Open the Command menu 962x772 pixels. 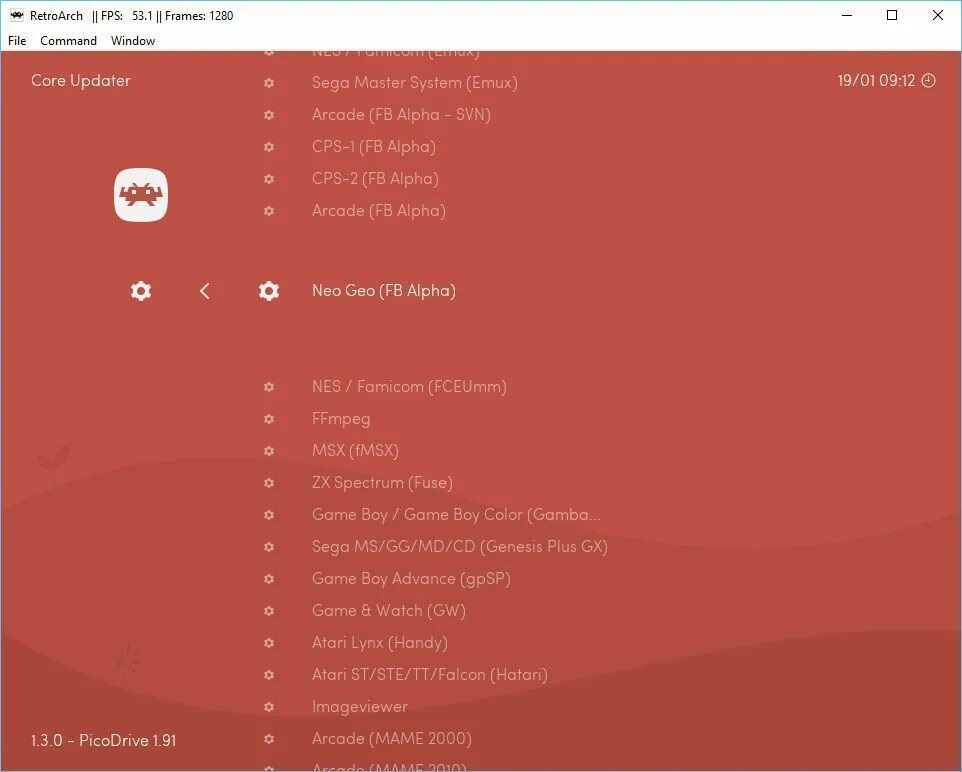(x=68, y=41)
